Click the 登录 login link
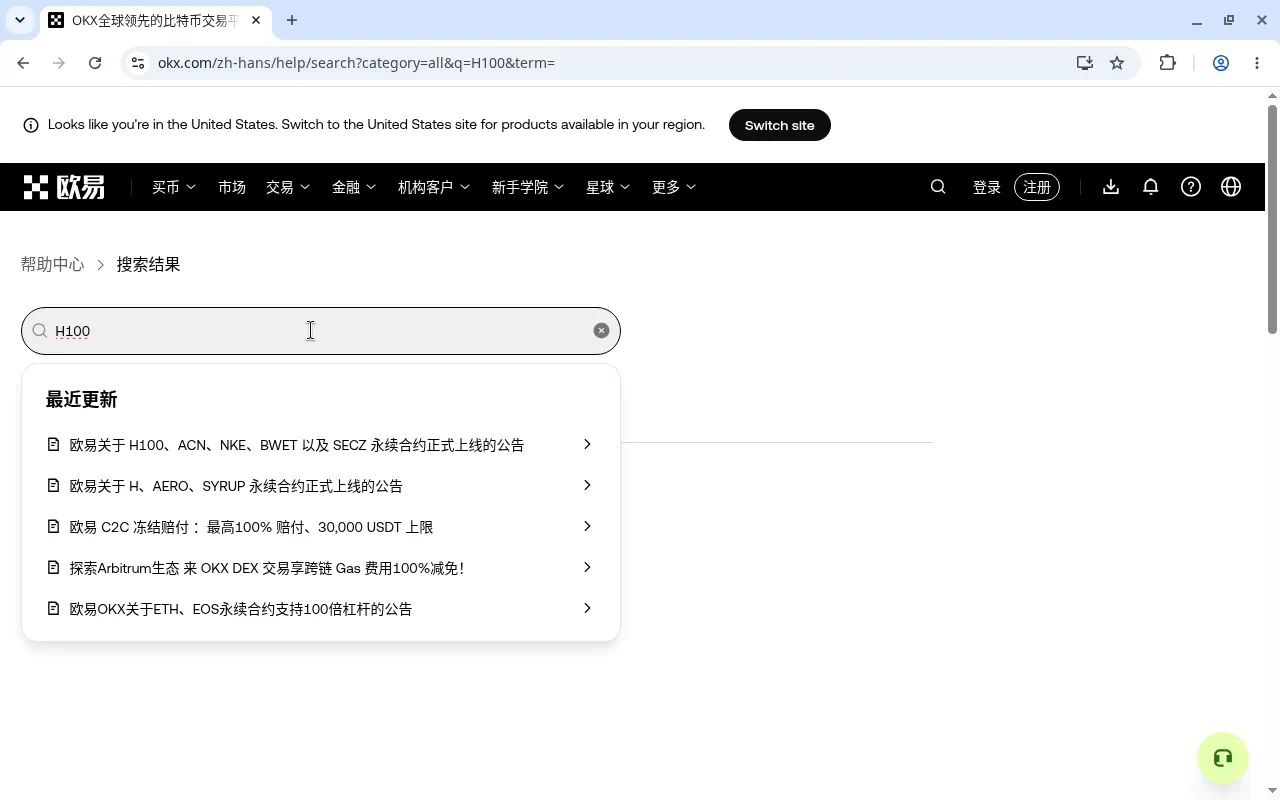The width and height of the screenshot is (1280, 800). coord(987,187)
